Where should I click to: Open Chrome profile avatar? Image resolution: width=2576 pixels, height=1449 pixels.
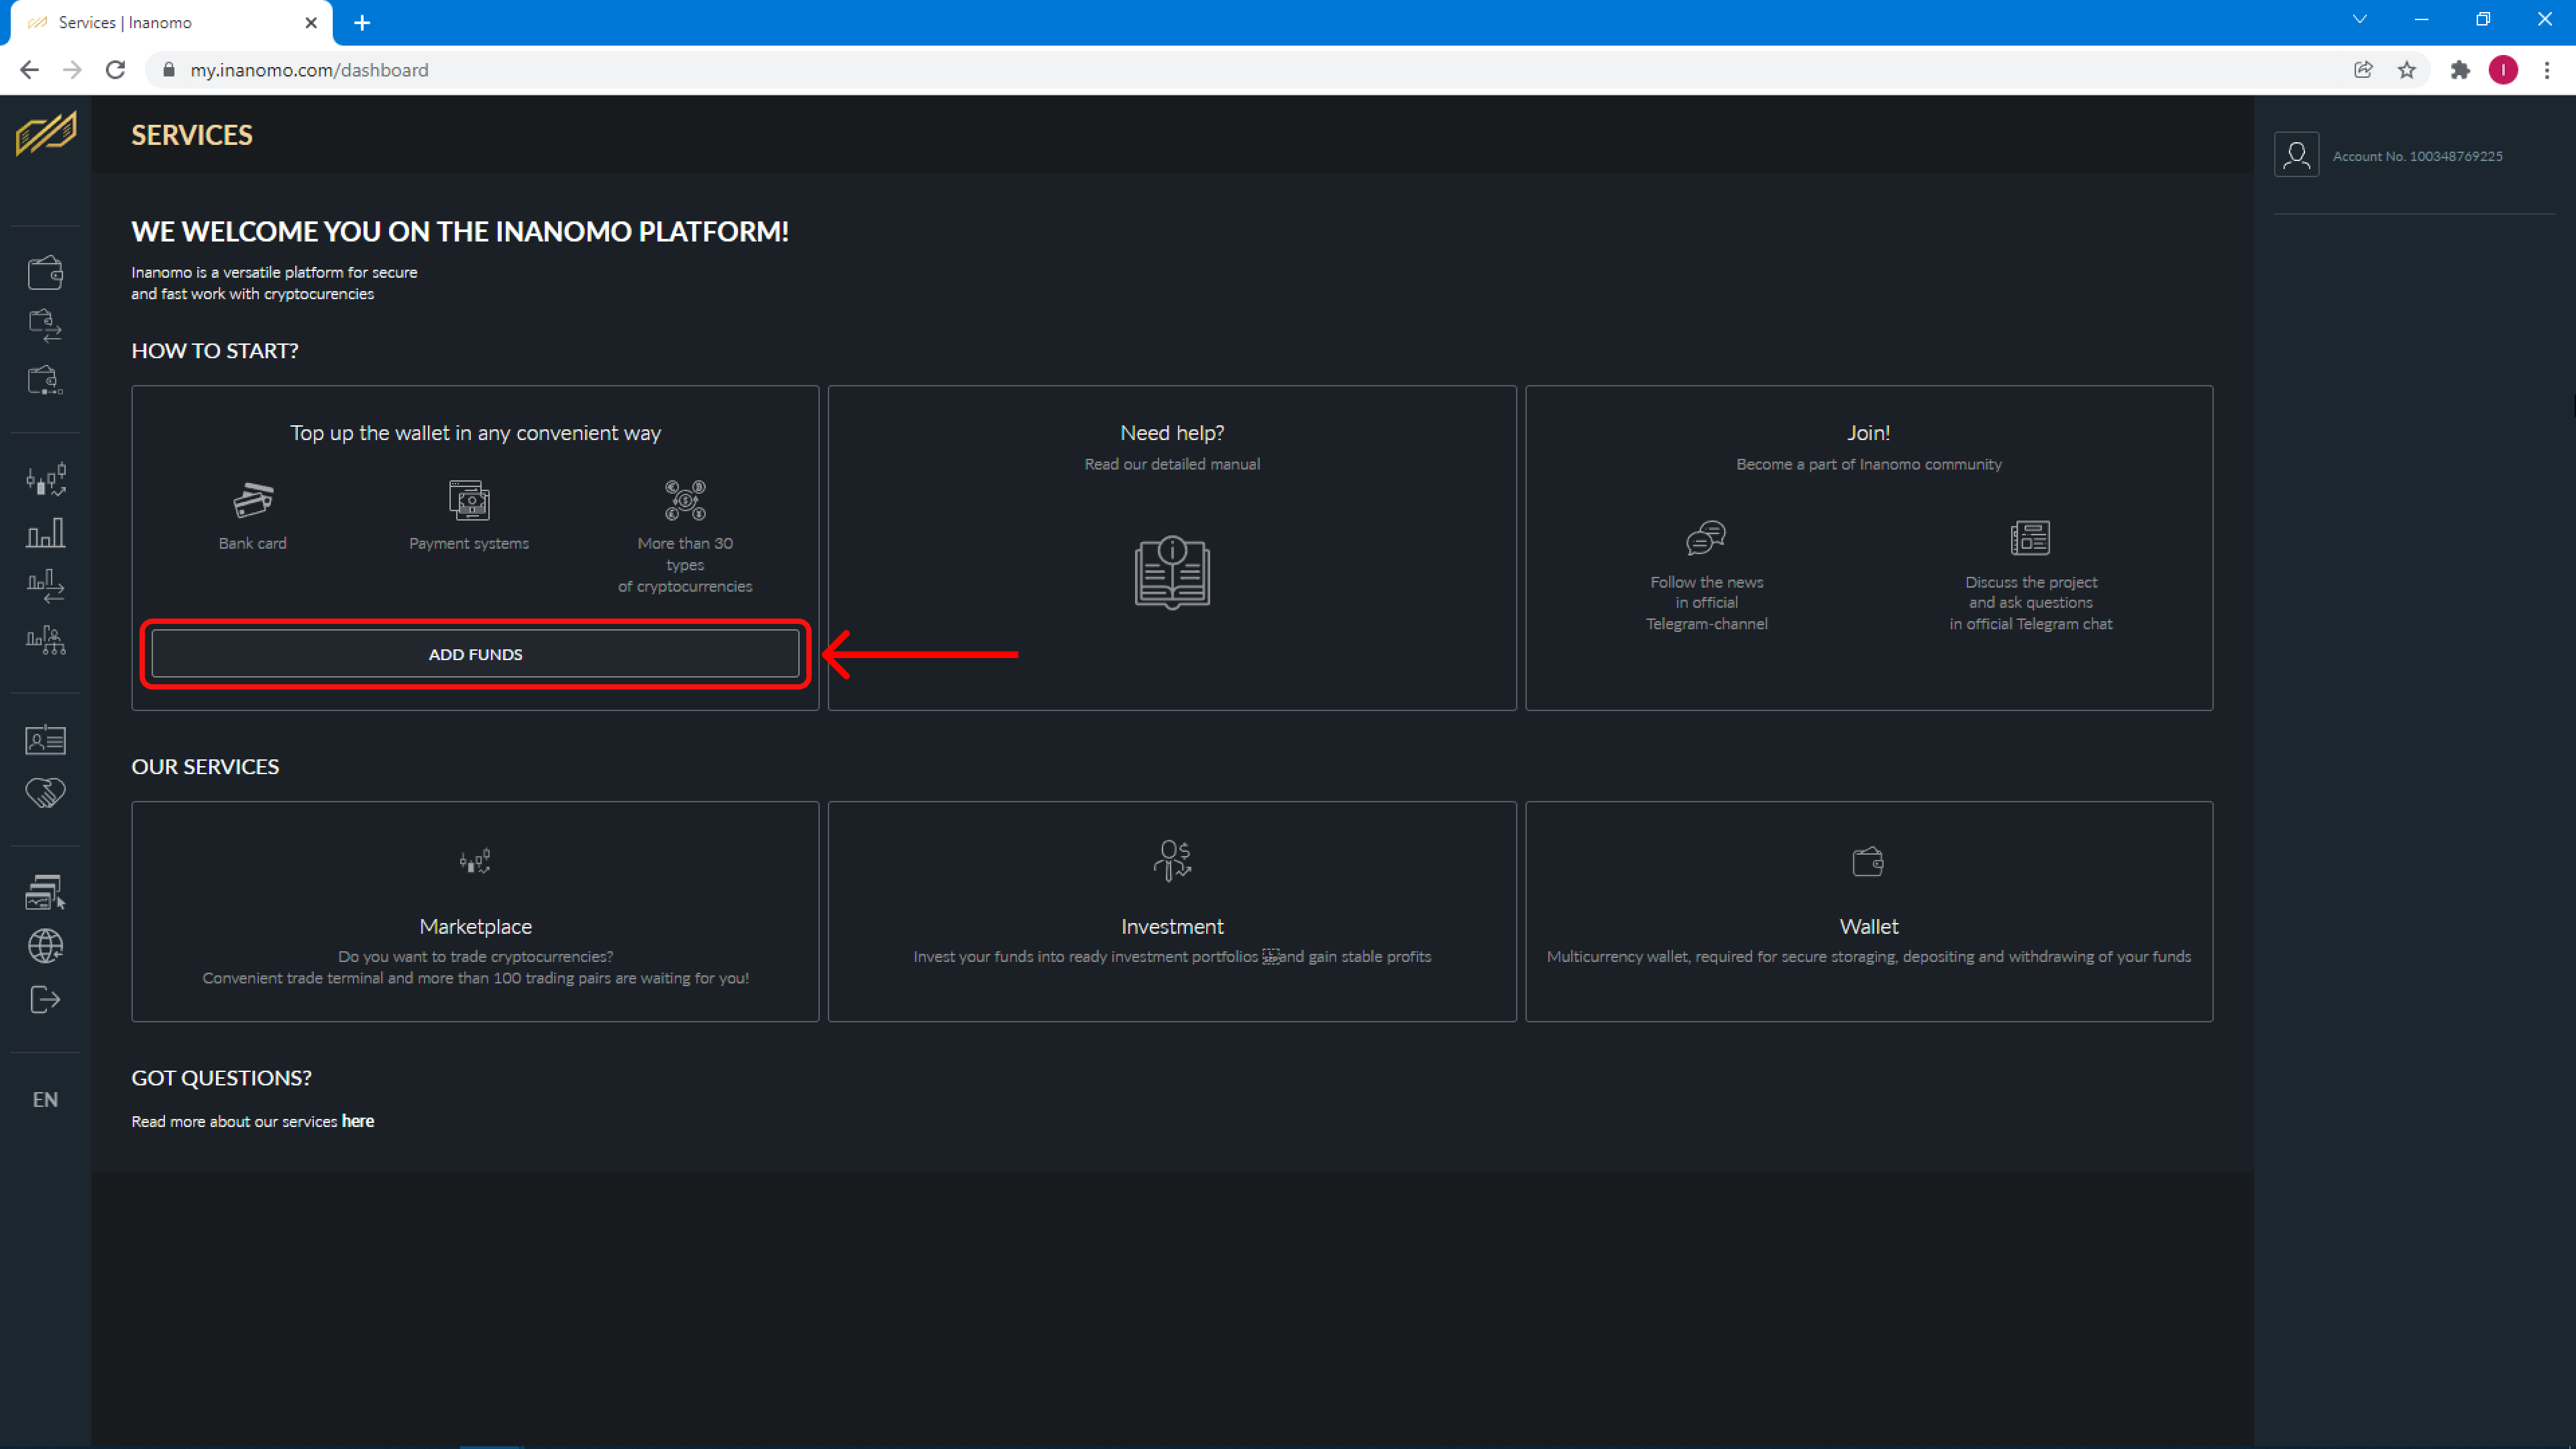(2503, 70)
